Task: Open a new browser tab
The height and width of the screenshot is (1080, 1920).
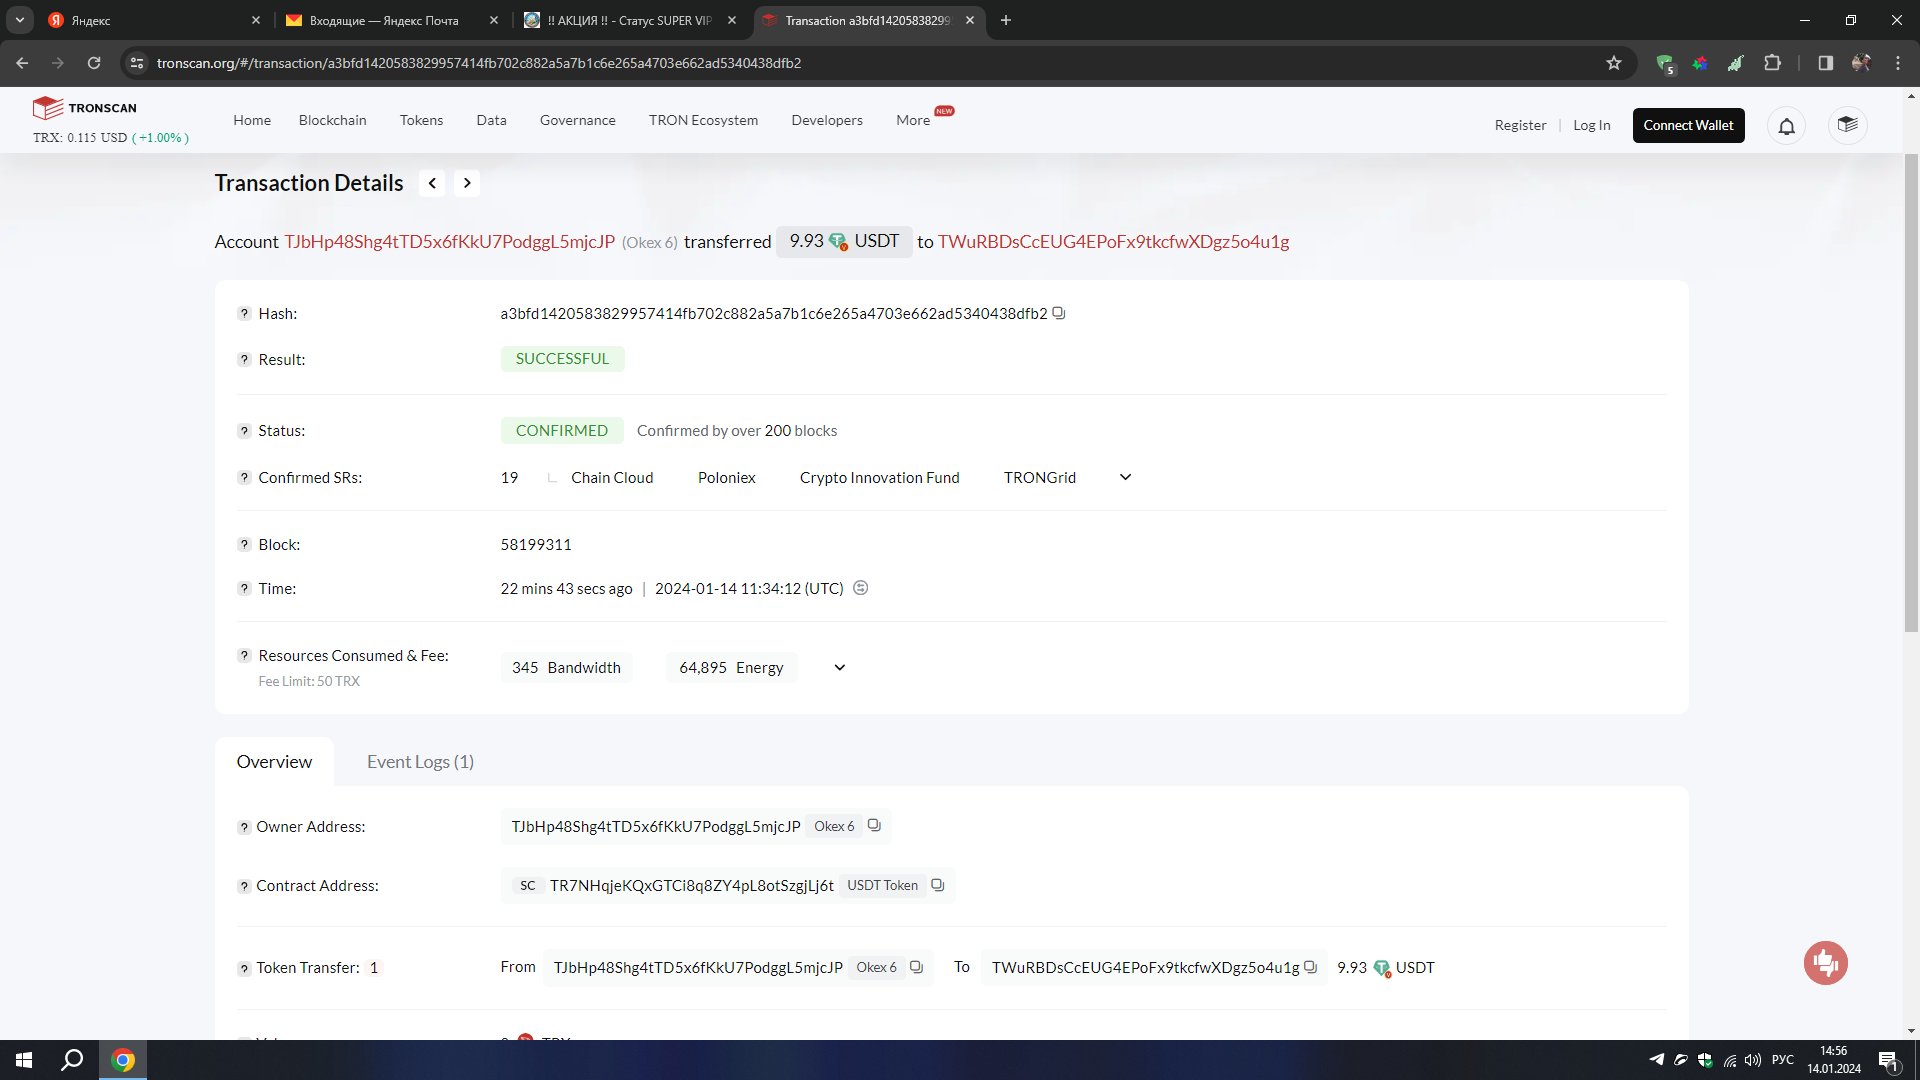Action: pyautogui.click(x=1006, y=20)
